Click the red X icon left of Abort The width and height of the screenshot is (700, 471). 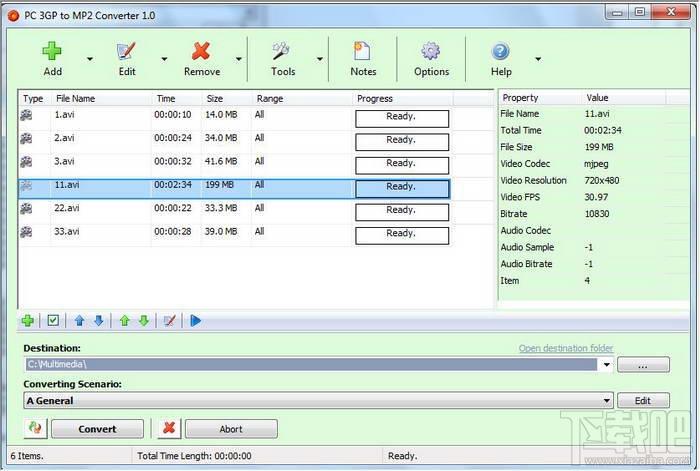[169, 428]
